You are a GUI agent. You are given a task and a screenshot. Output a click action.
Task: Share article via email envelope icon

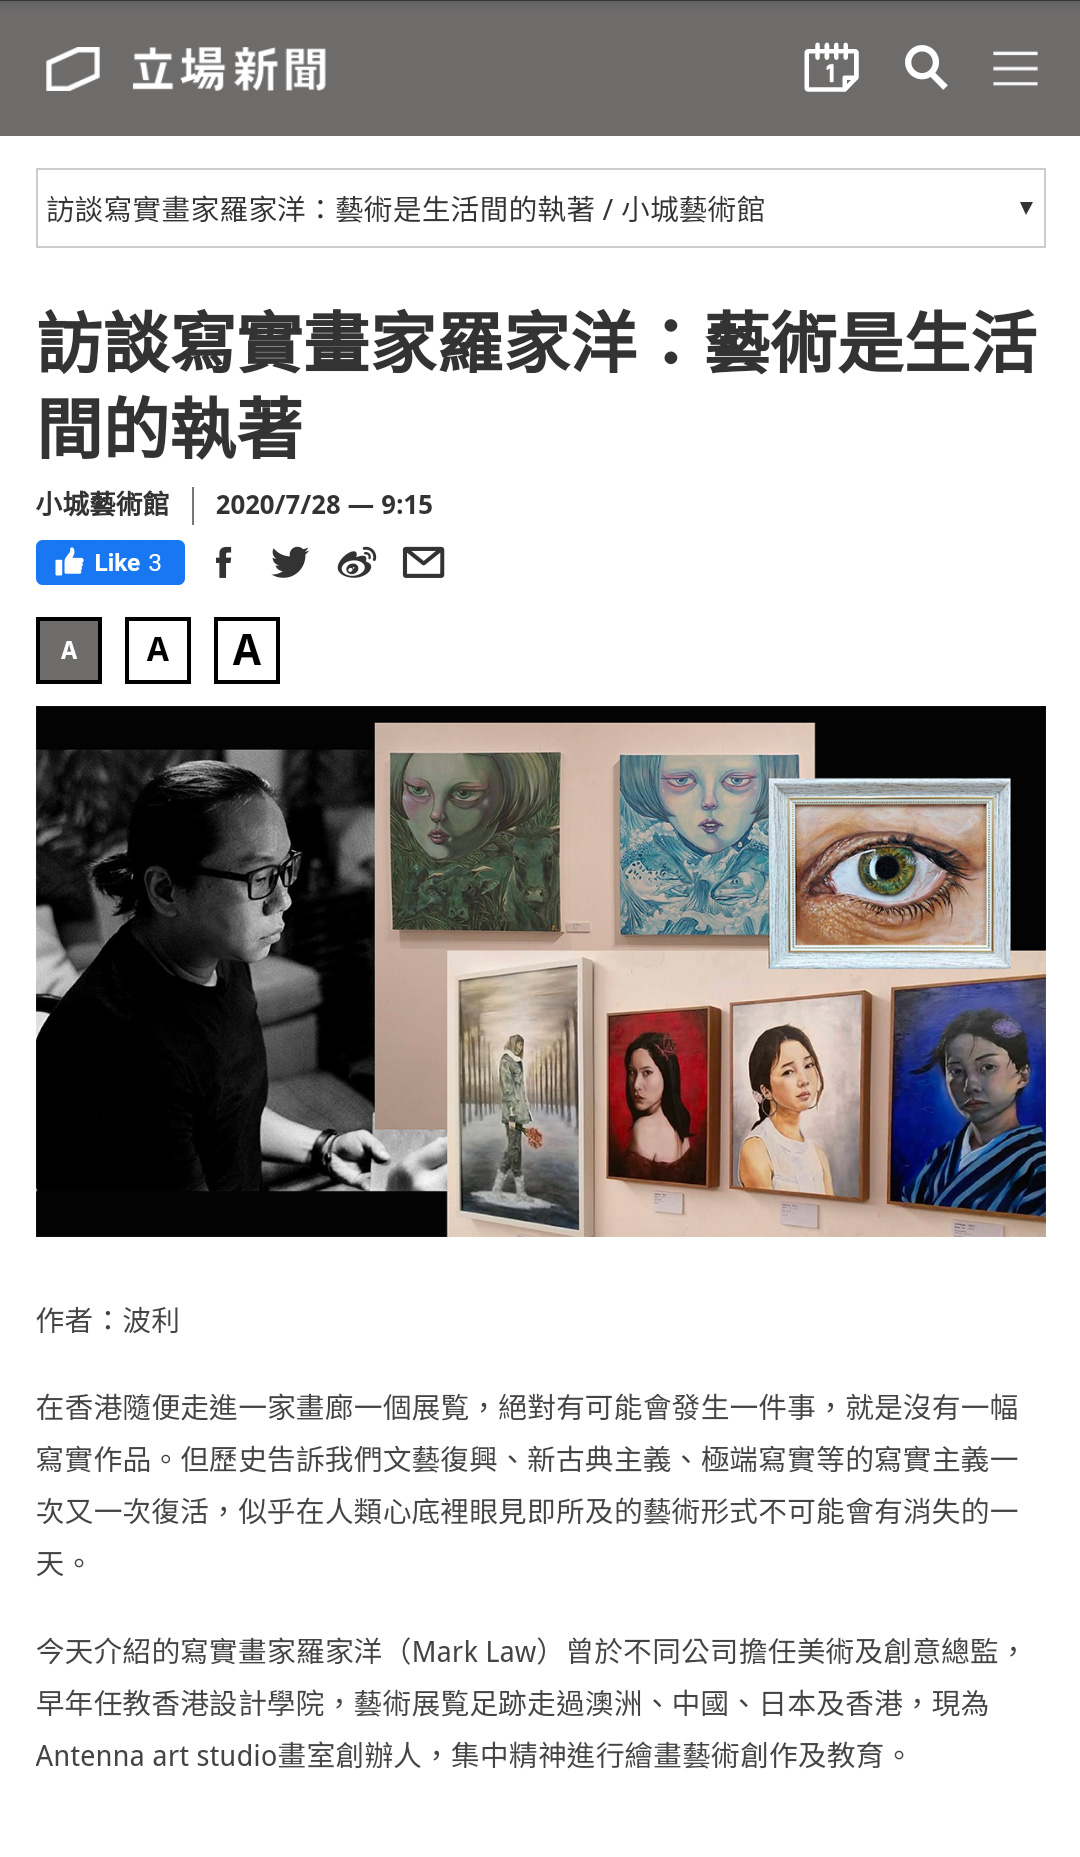point(423,563)
